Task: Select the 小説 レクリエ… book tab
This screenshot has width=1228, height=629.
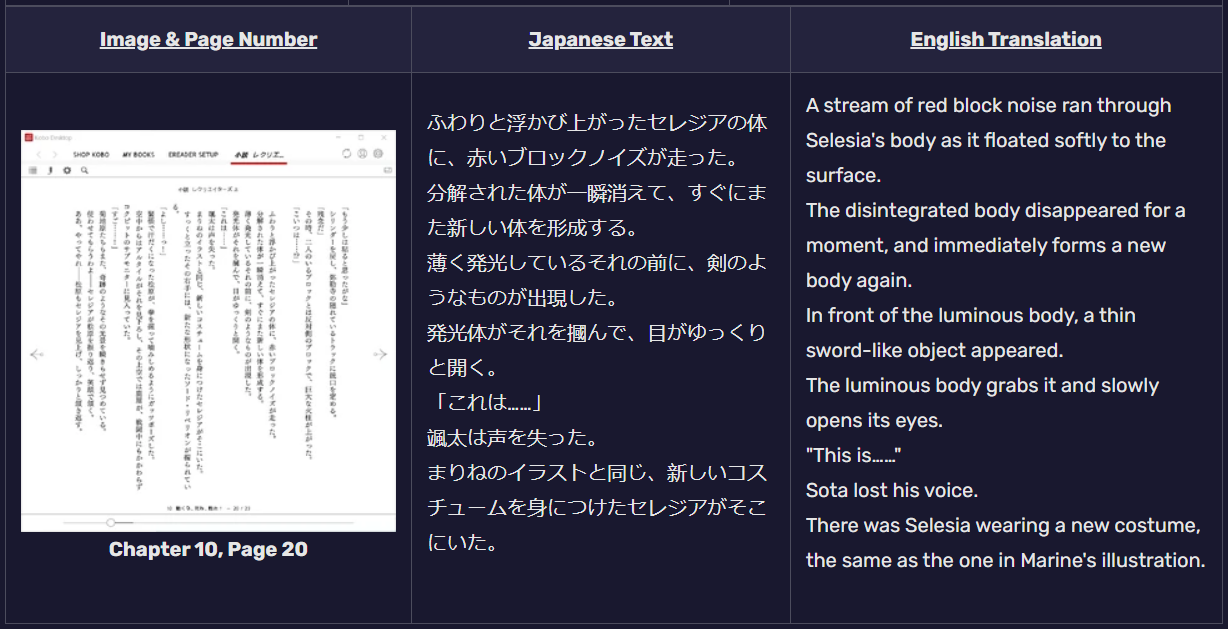Action: 259,155
